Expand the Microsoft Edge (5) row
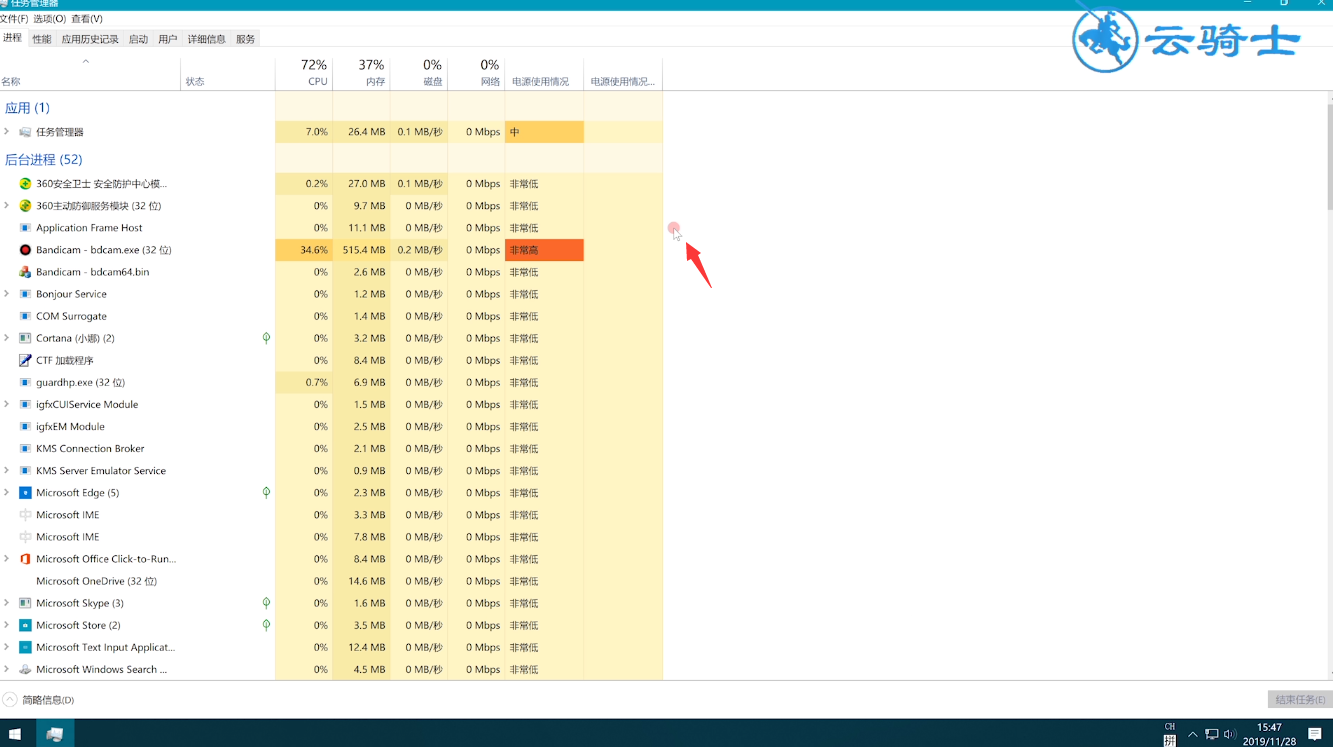Screen dimensions: 1333x747 7,493
